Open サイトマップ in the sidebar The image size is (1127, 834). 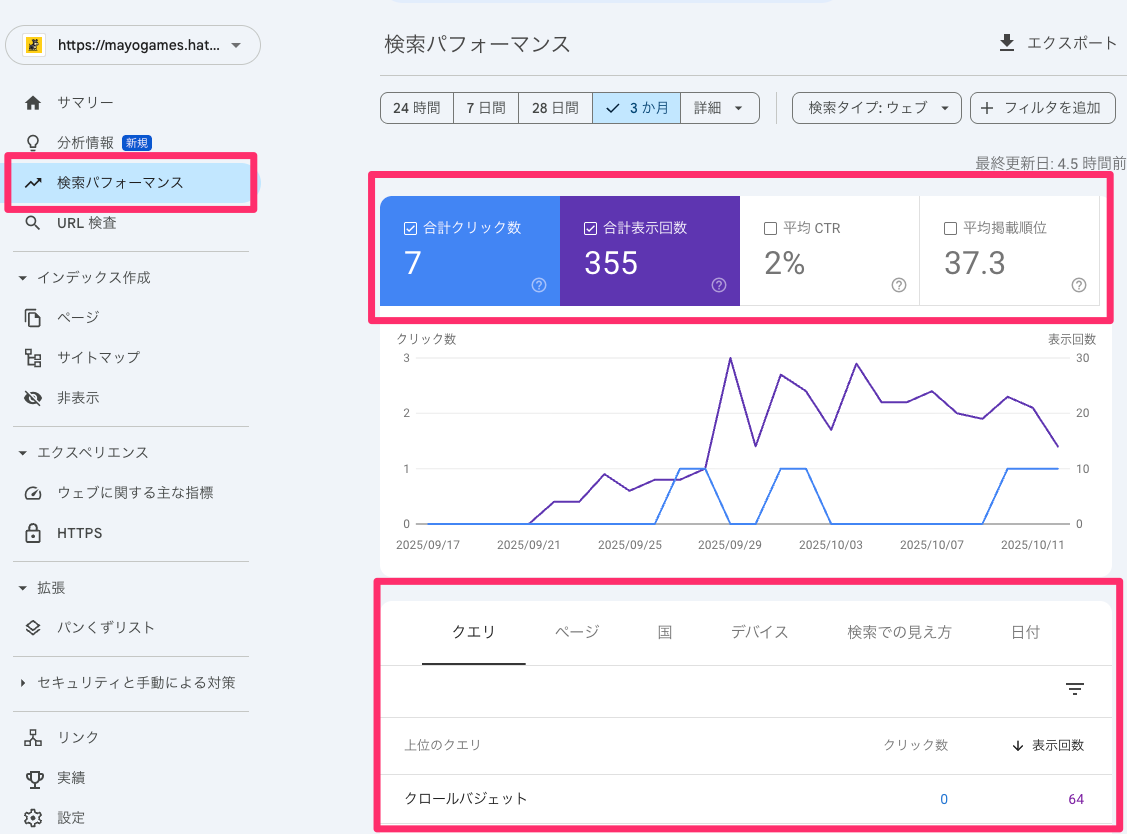pos(98,357)
